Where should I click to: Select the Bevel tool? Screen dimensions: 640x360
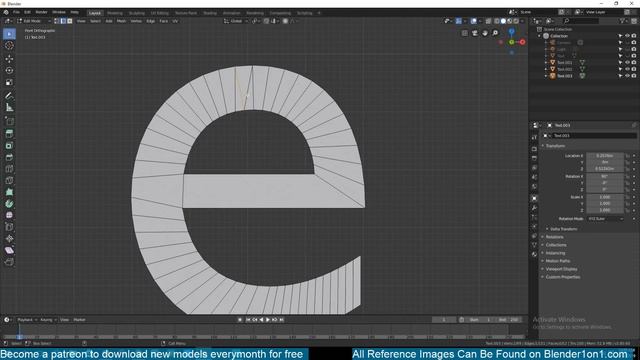click(9, 158)
